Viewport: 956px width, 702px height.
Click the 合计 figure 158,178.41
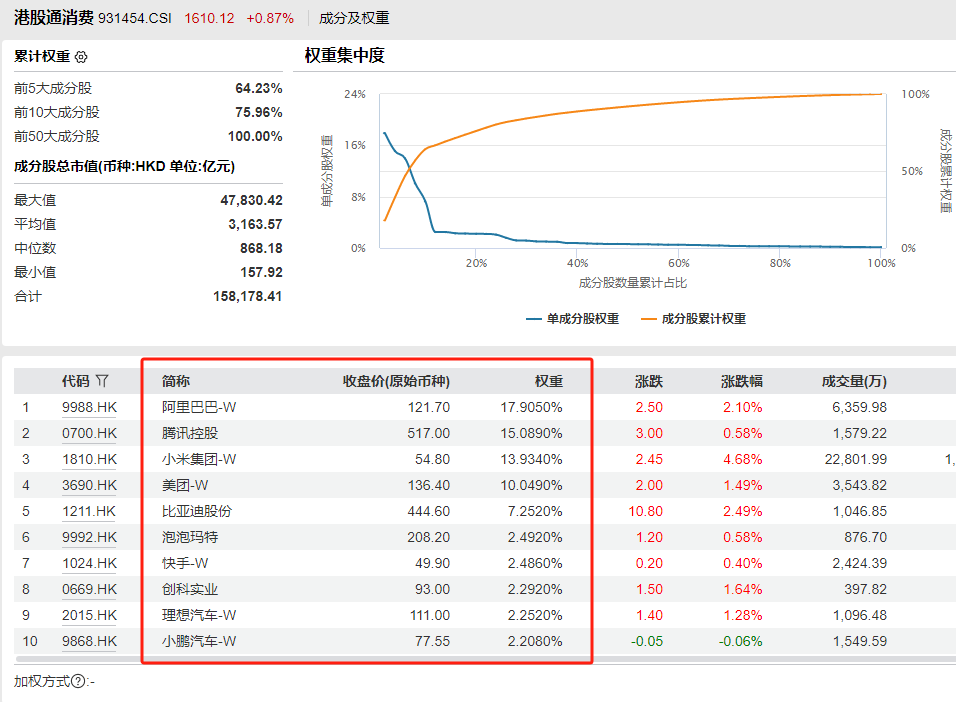coord(248,296)
